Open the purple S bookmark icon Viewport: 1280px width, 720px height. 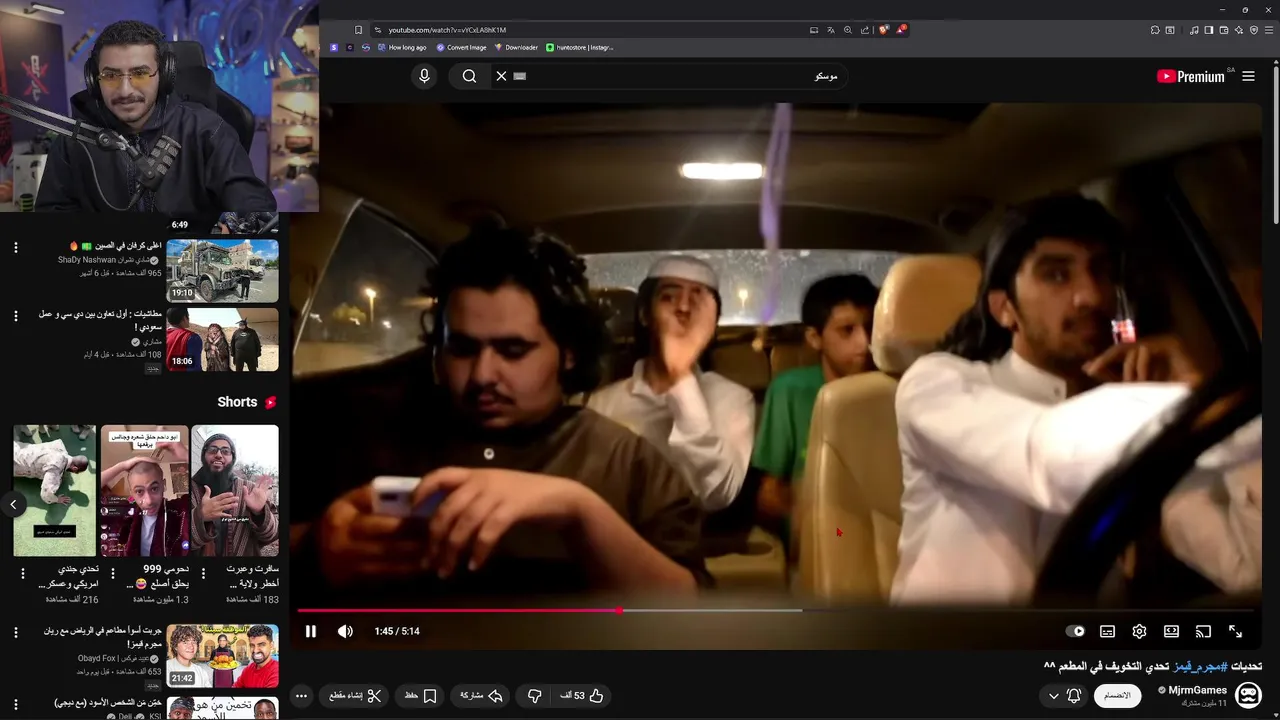334,47
